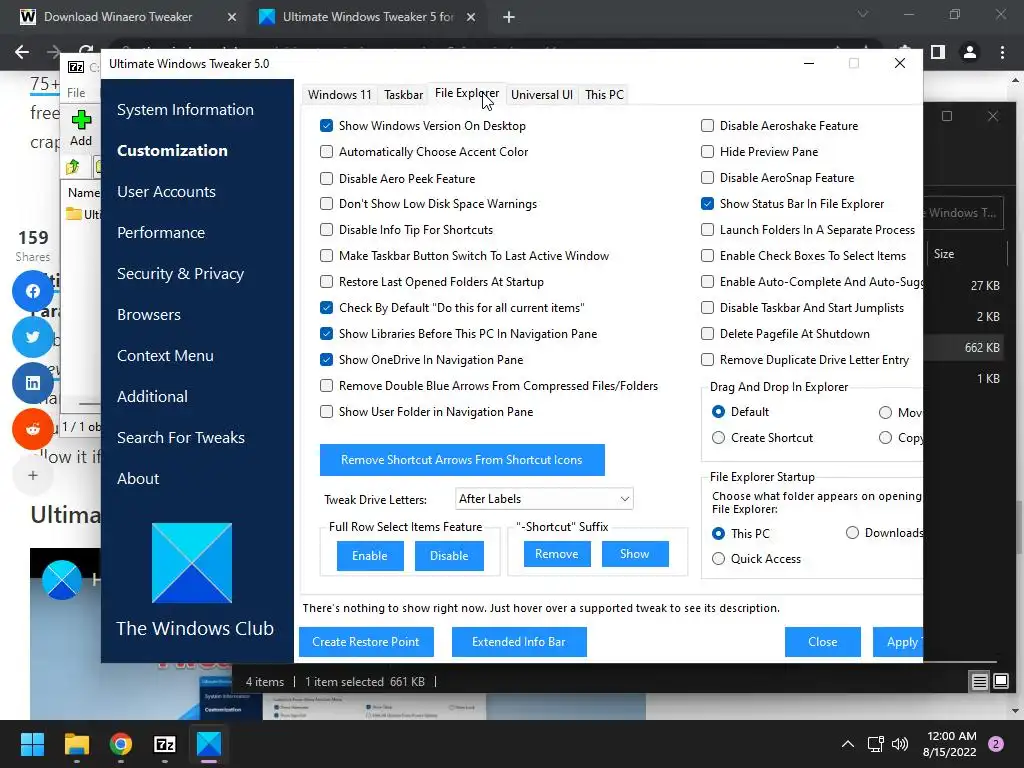Viewport: 1024px width, 768px height.
Task: Click Remove for Shortcut suffix
Action: tap(556, 554)
